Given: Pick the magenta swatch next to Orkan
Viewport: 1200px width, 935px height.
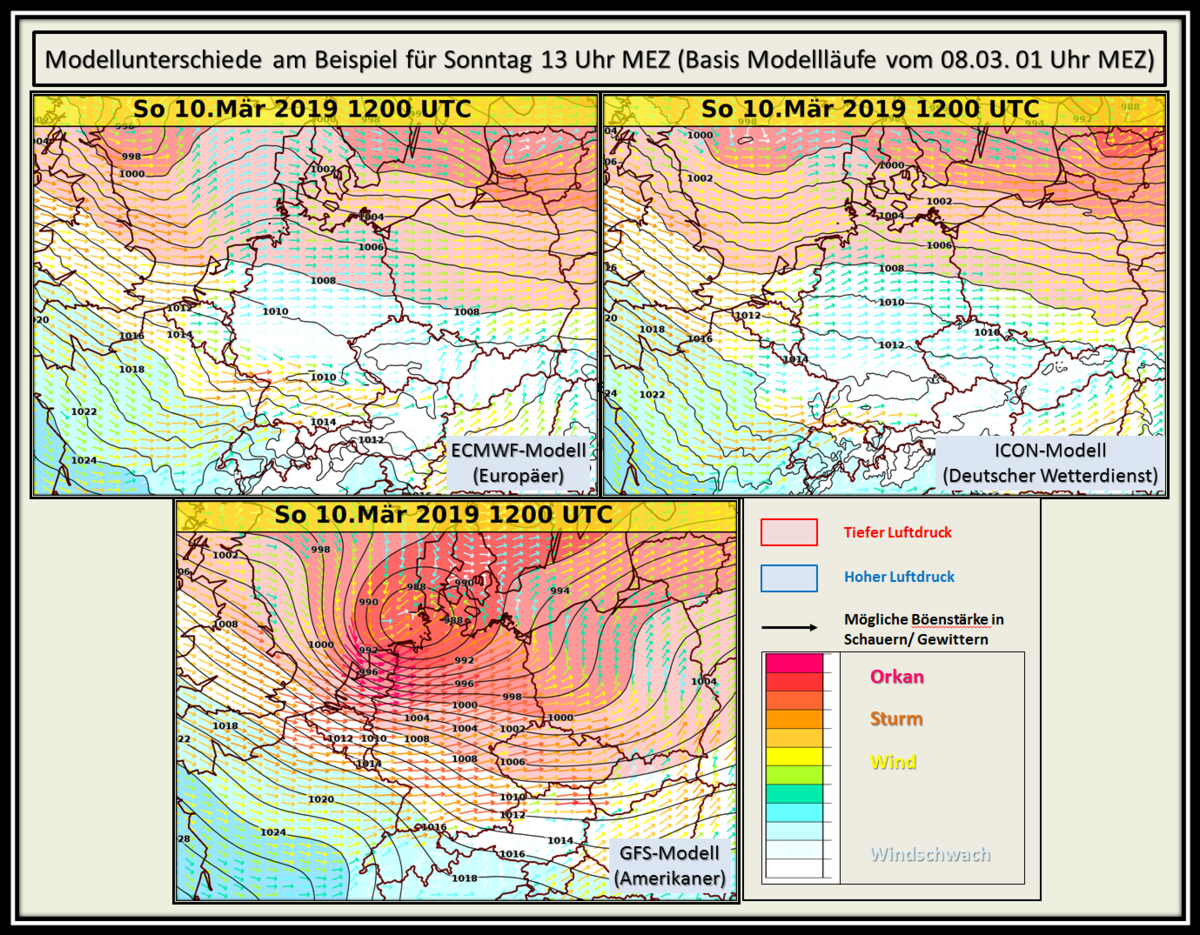Looking at the screenshot, I should click(793, 663).
